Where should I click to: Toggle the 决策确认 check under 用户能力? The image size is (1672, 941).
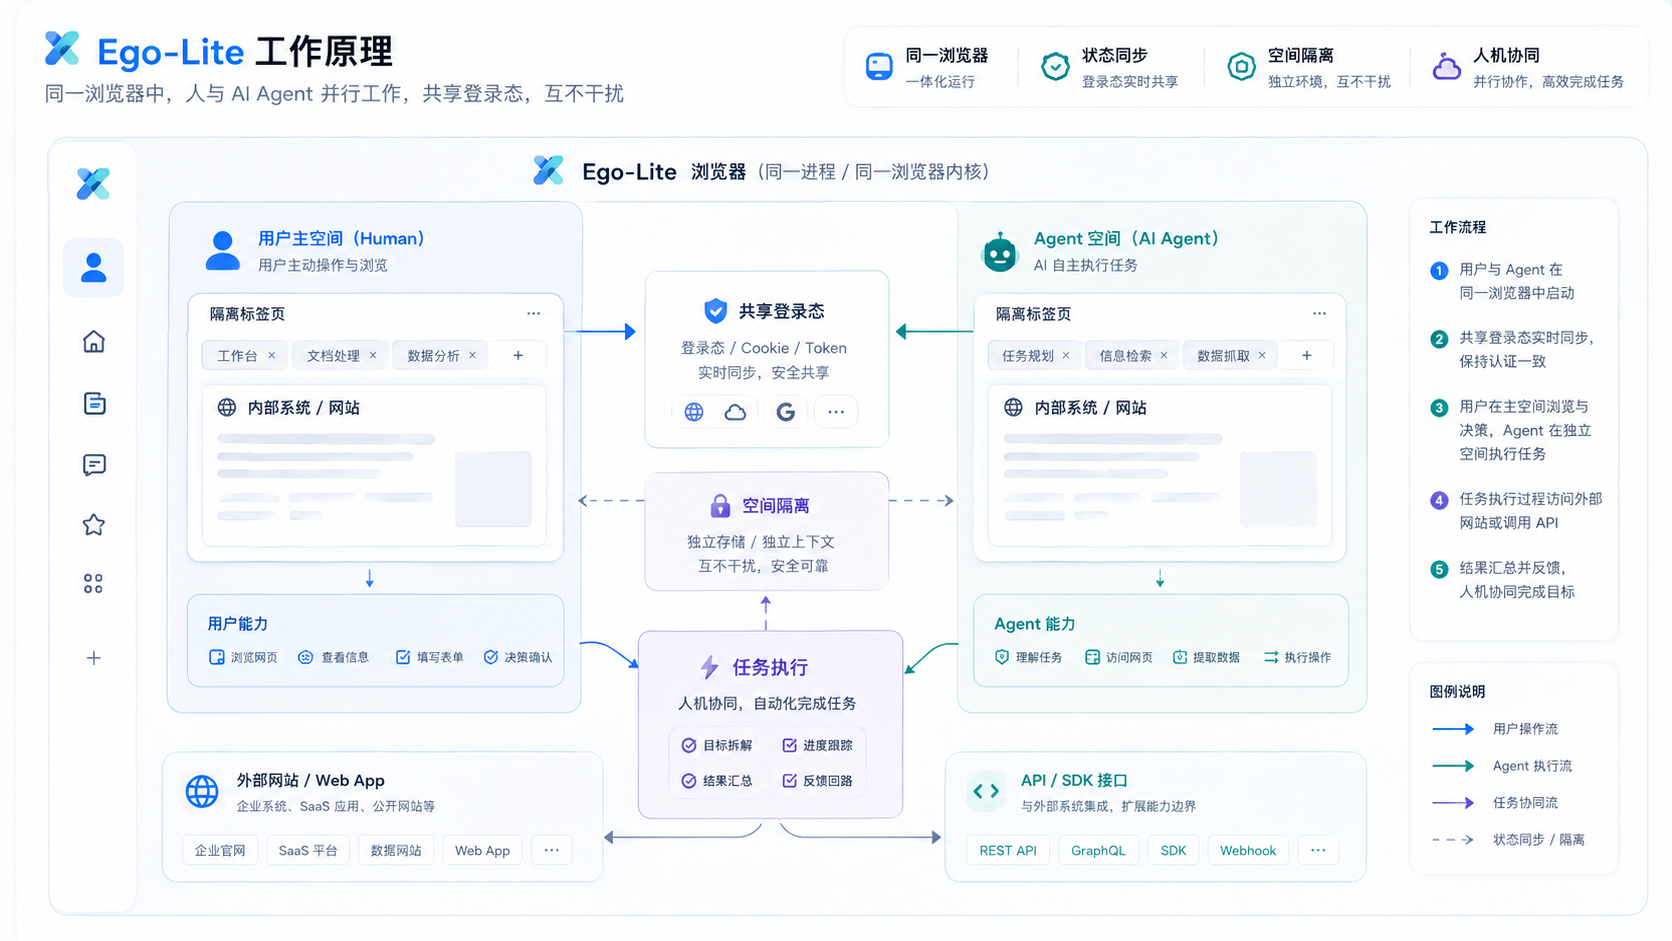click(491, 657)
